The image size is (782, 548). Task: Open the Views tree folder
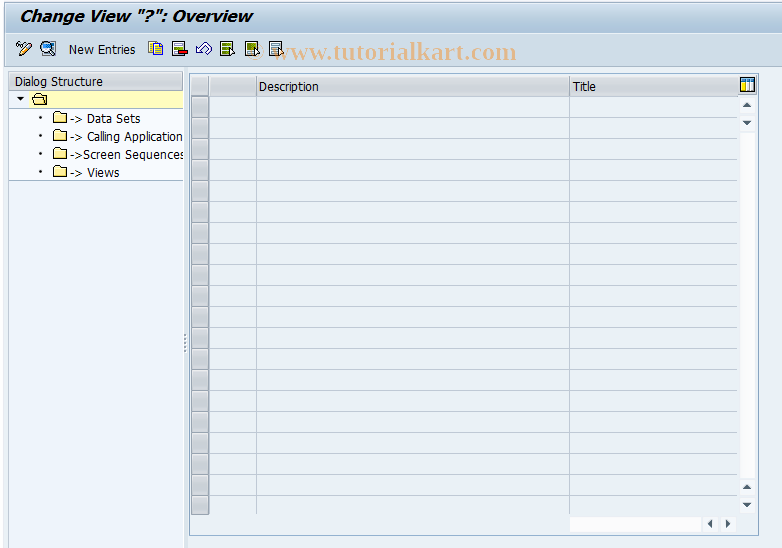[x=95, y=173]
